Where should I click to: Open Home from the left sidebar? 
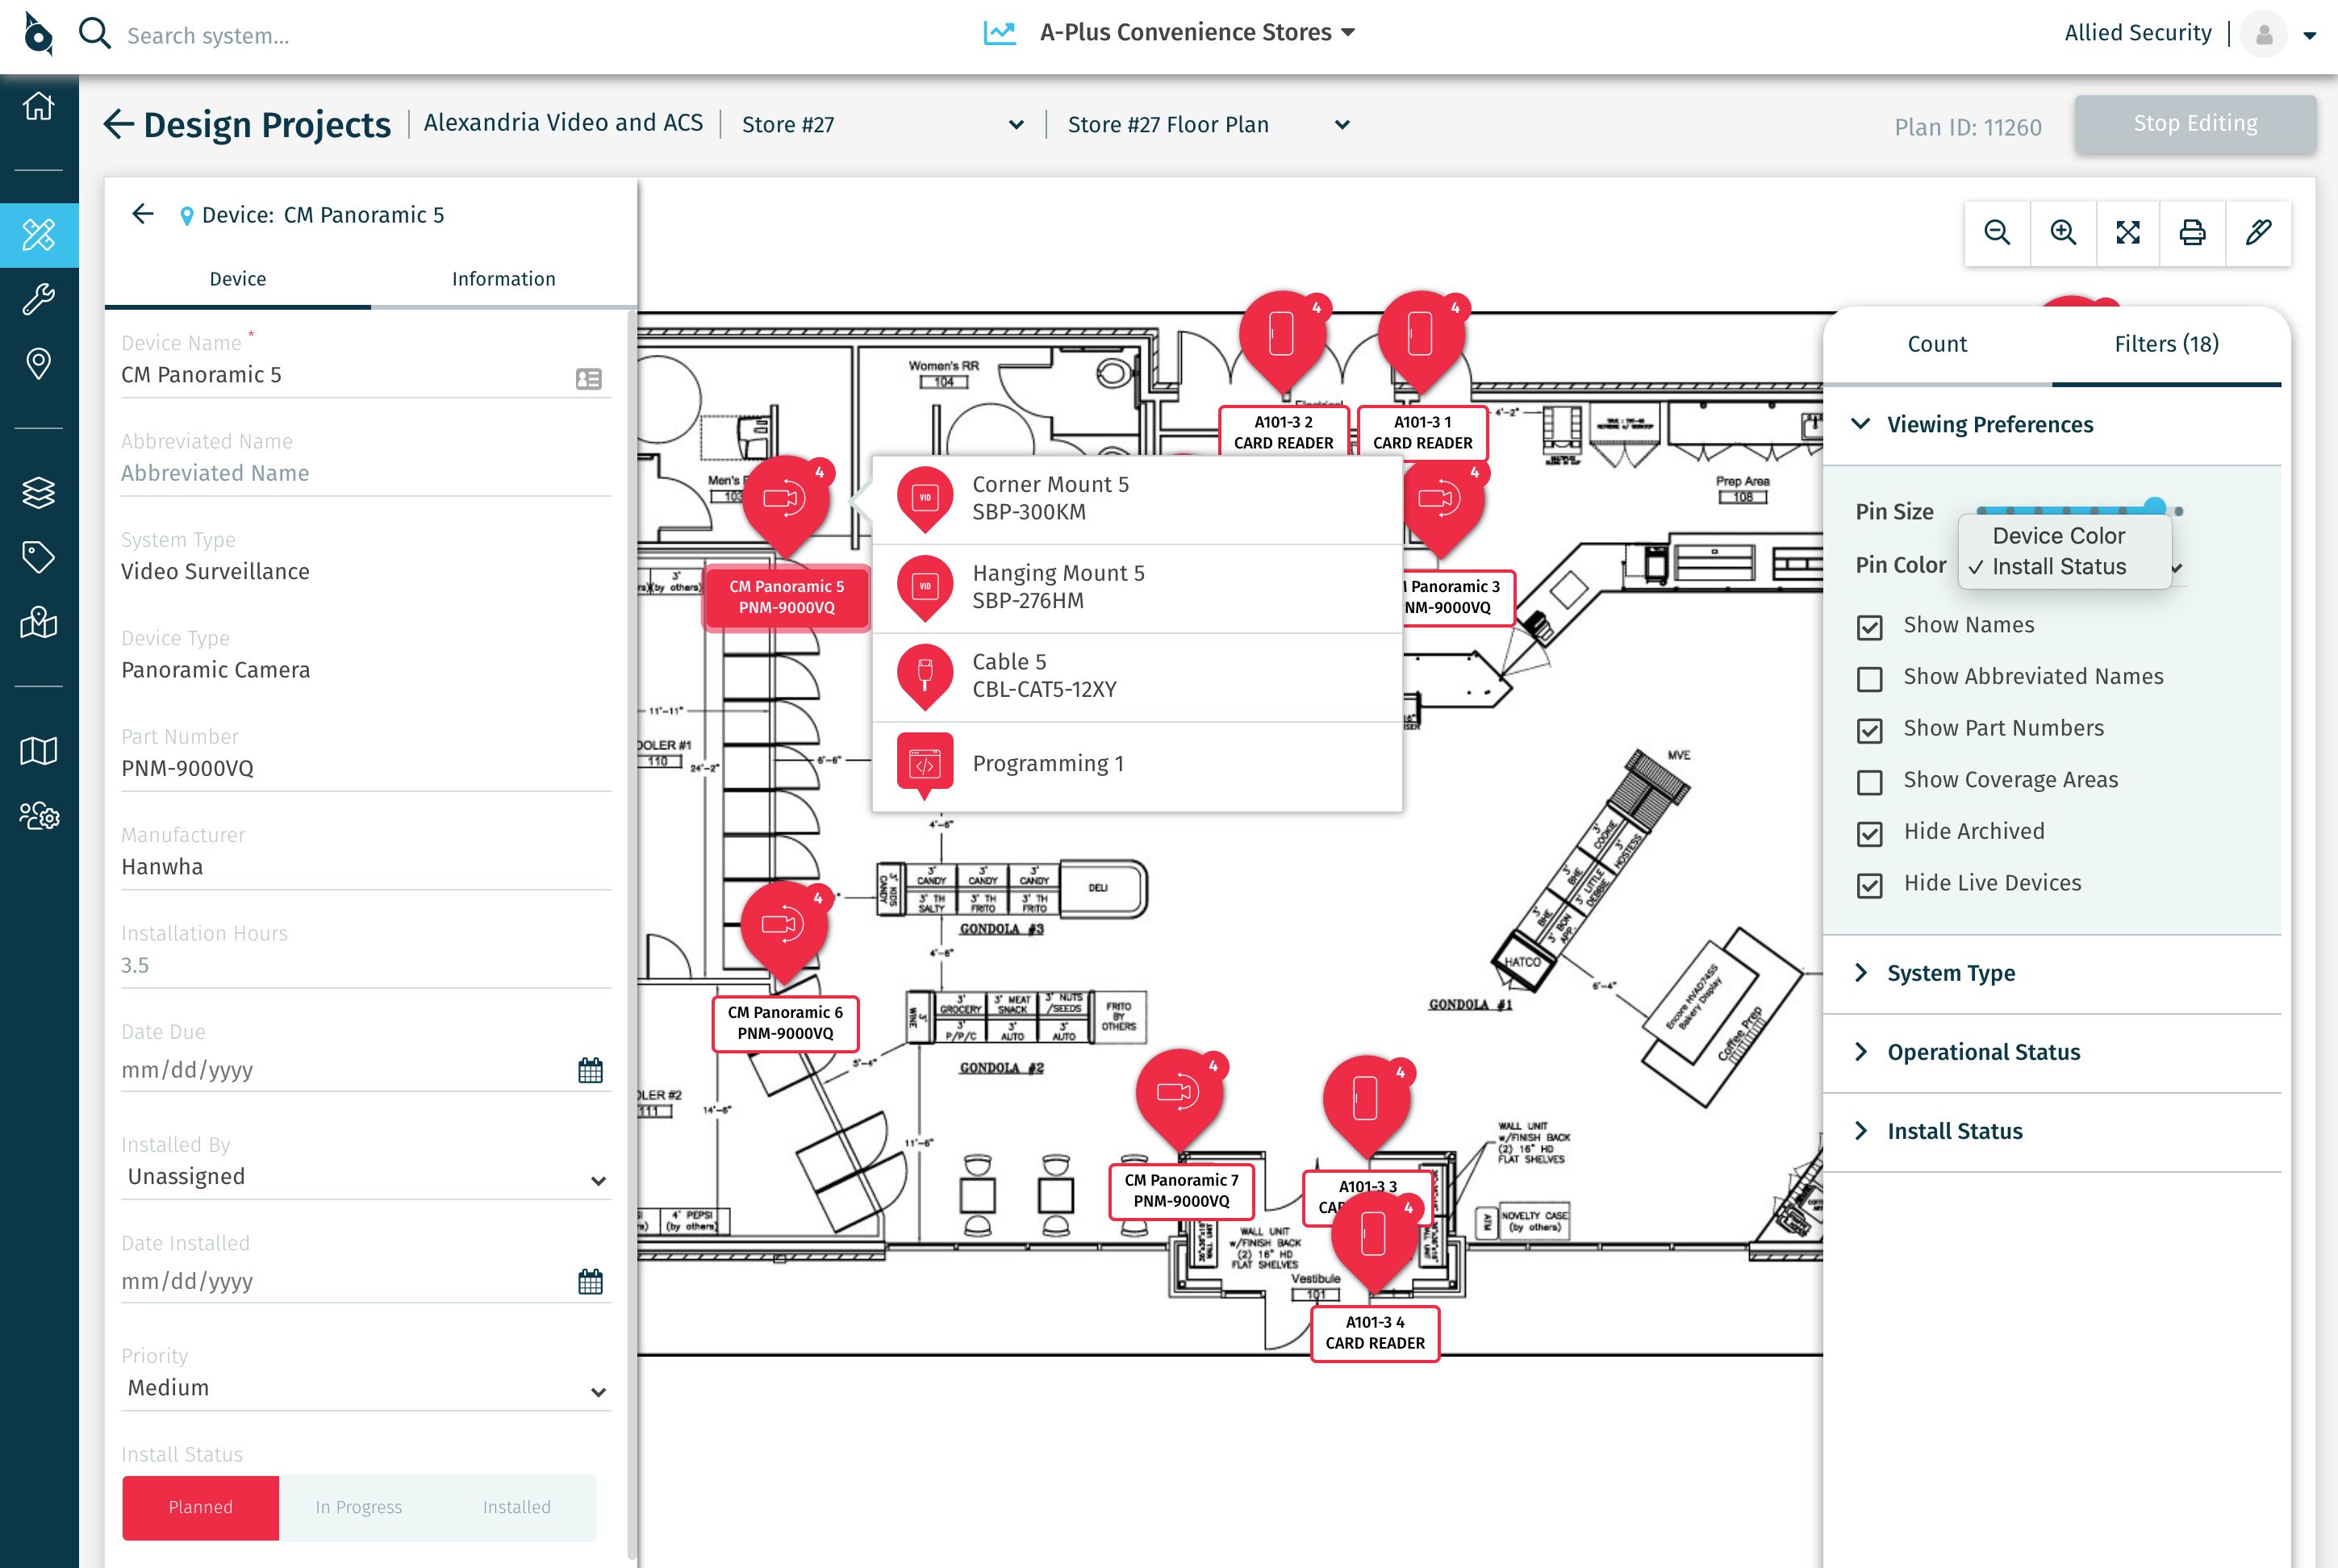(x=38, y=107)
